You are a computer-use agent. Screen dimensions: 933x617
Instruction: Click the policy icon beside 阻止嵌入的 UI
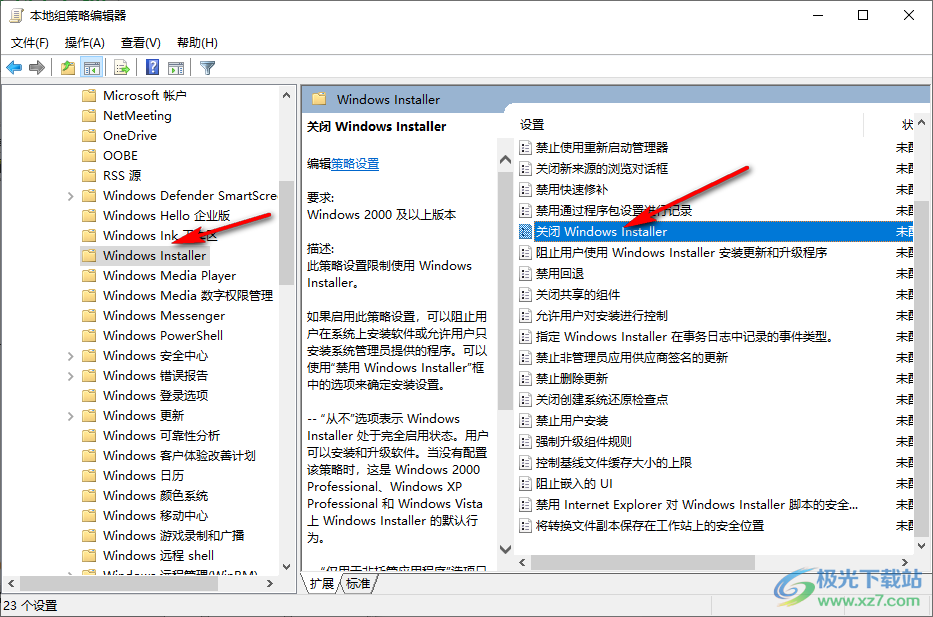coord(525,483)
